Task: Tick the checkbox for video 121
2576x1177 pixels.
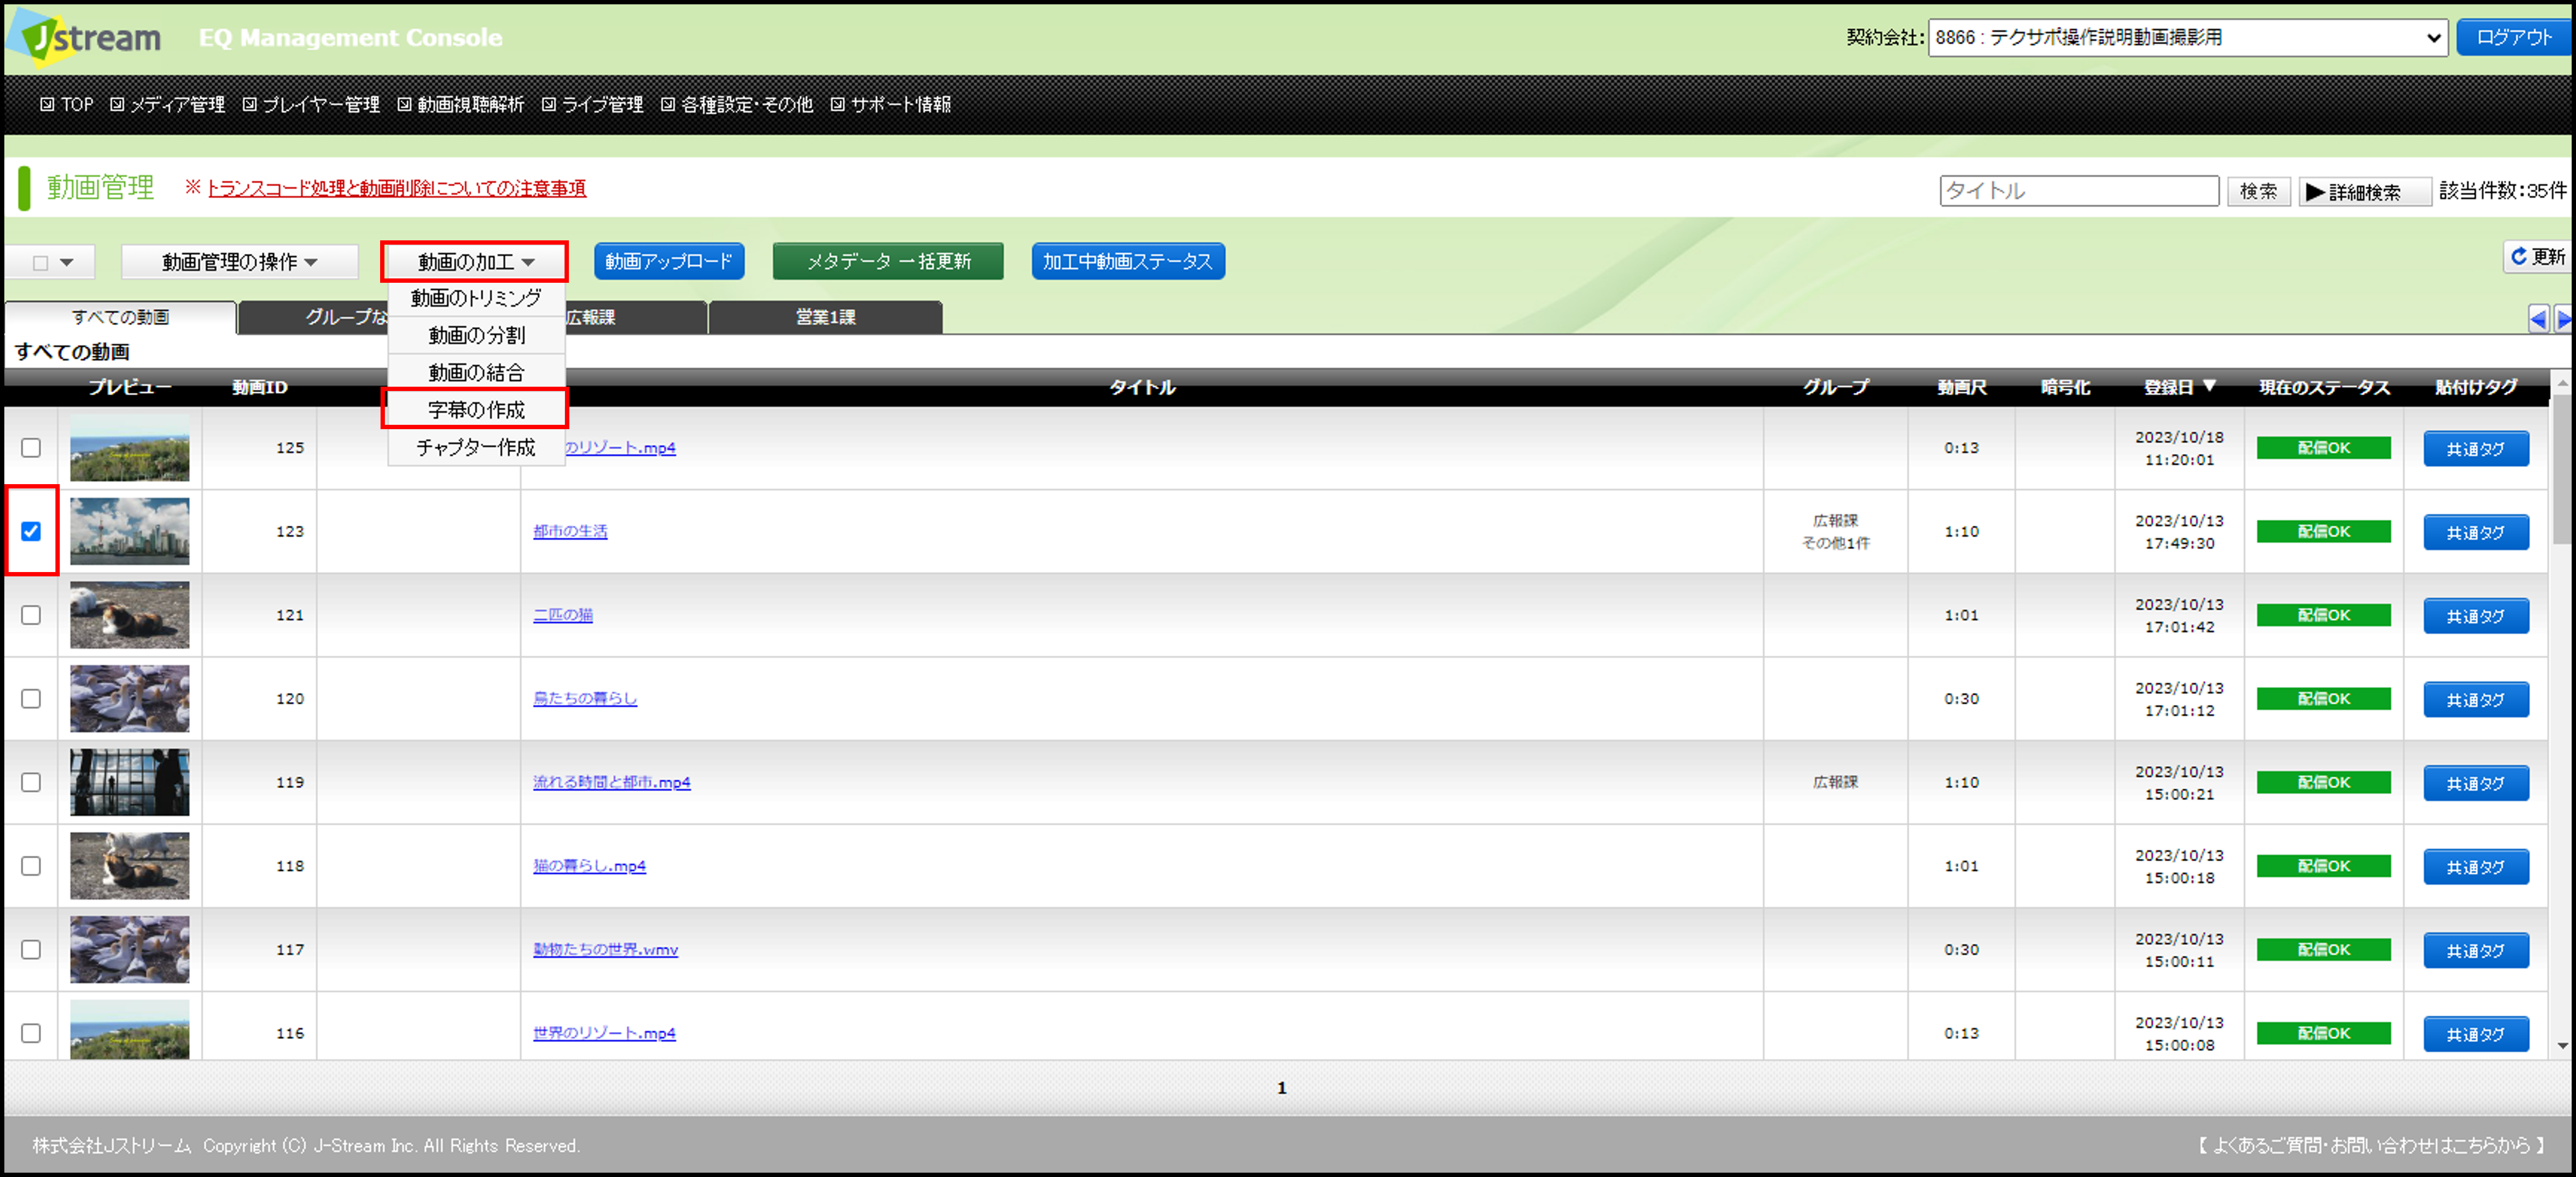Action: point(31,615)
